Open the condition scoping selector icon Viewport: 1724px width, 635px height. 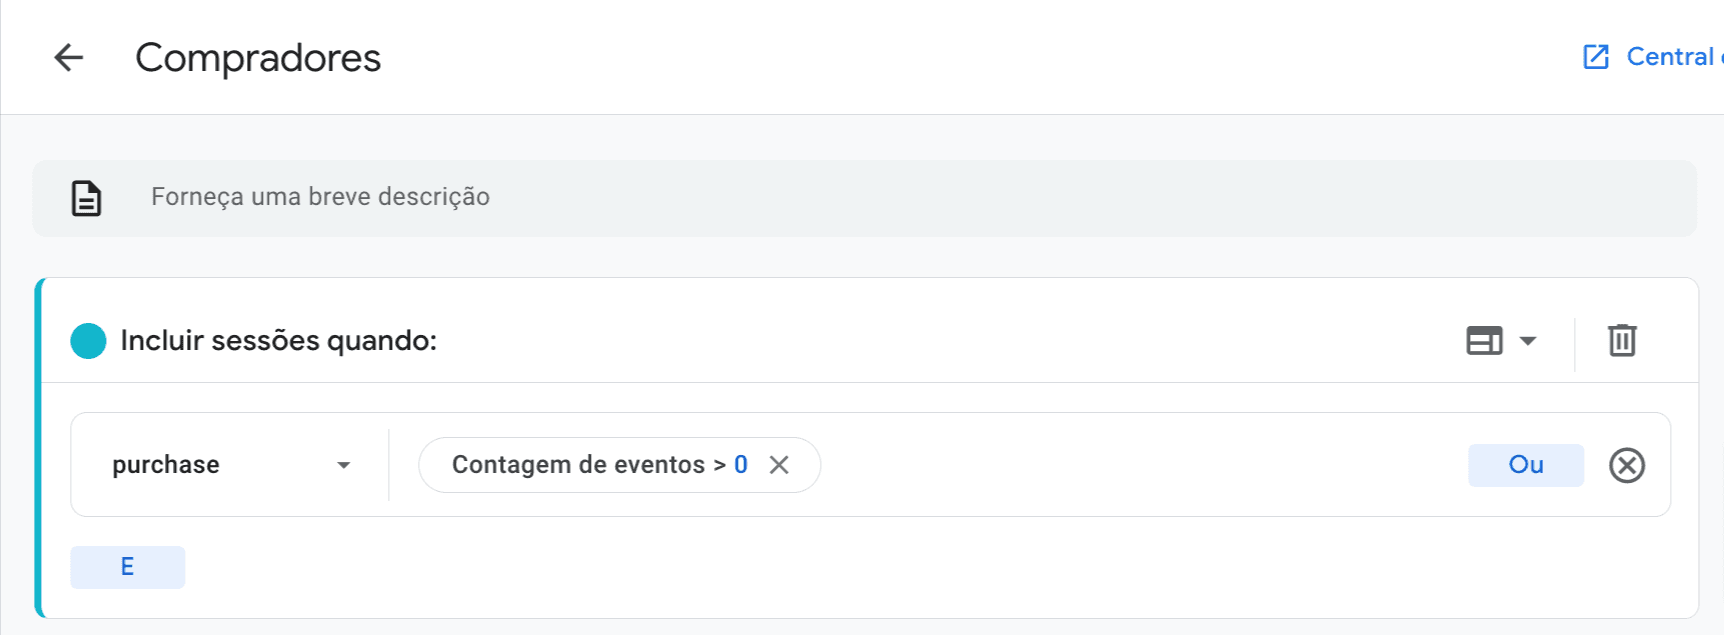click(x=1484, y=341)
